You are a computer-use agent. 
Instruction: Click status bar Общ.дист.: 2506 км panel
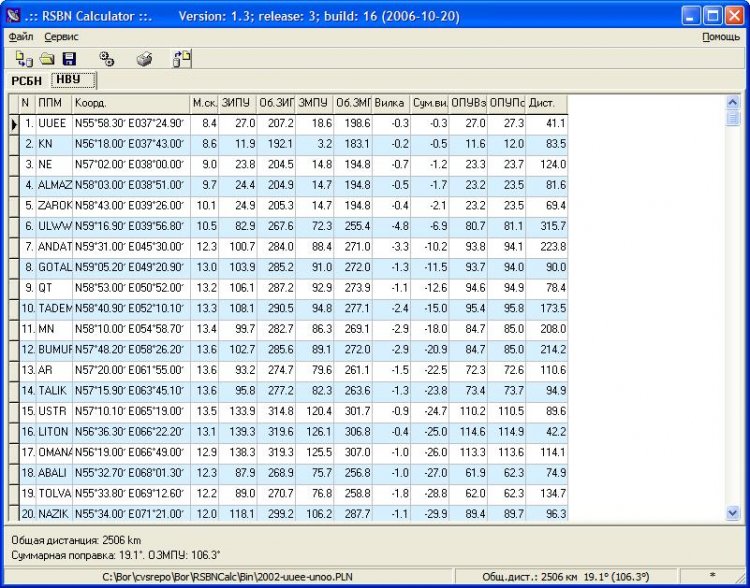click(566, 577)
